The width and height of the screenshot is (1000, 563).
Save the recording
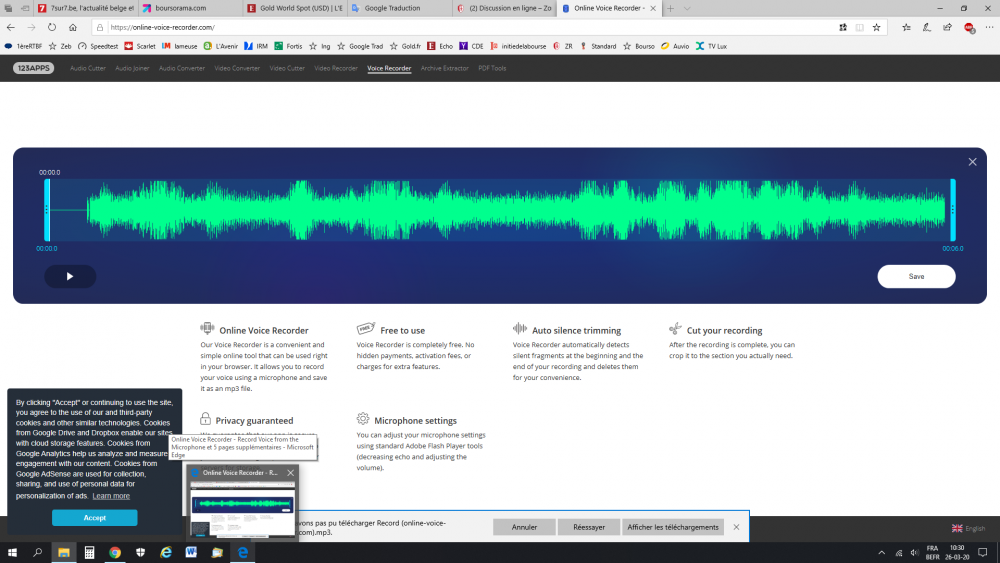(916, 276)
